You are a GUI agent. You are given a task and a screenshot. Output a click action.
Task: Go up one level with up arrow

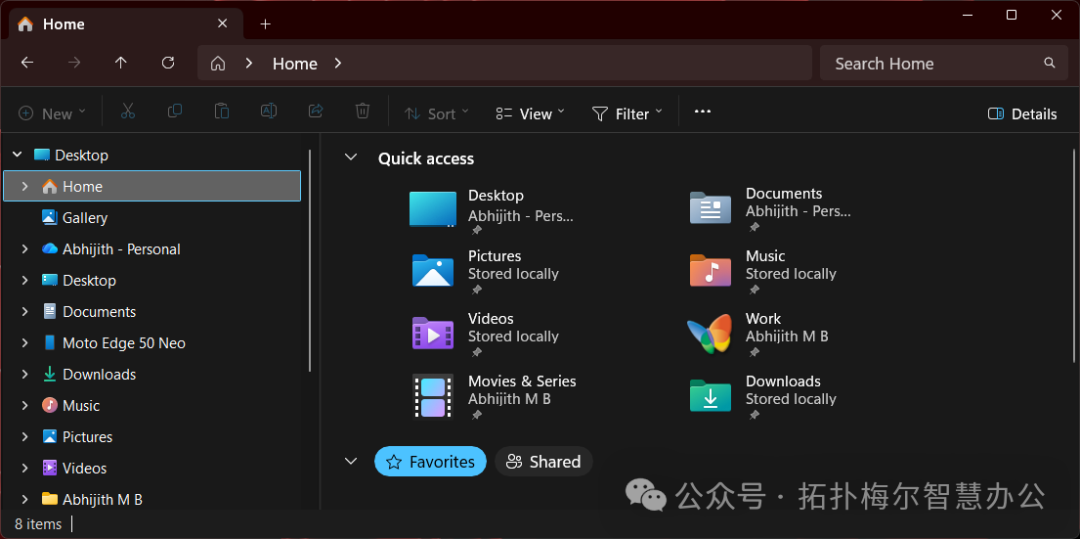121,63
